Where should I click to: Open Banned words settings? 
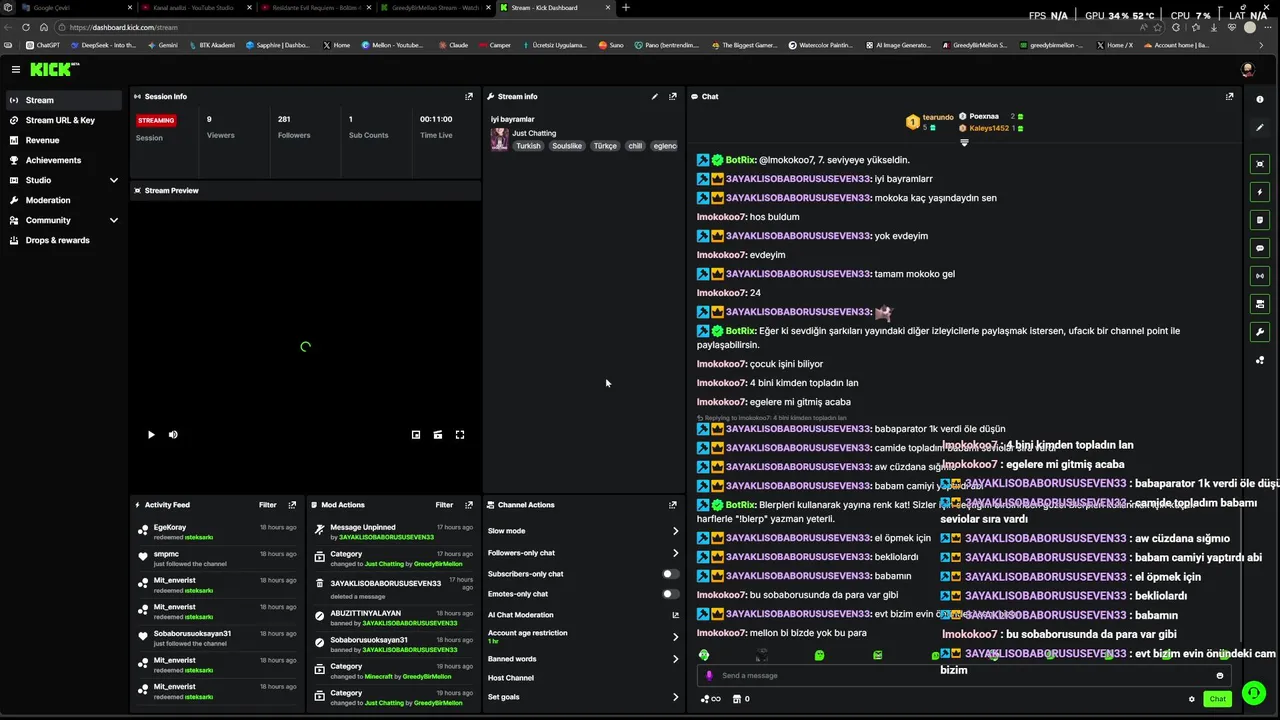click(583, 659)
